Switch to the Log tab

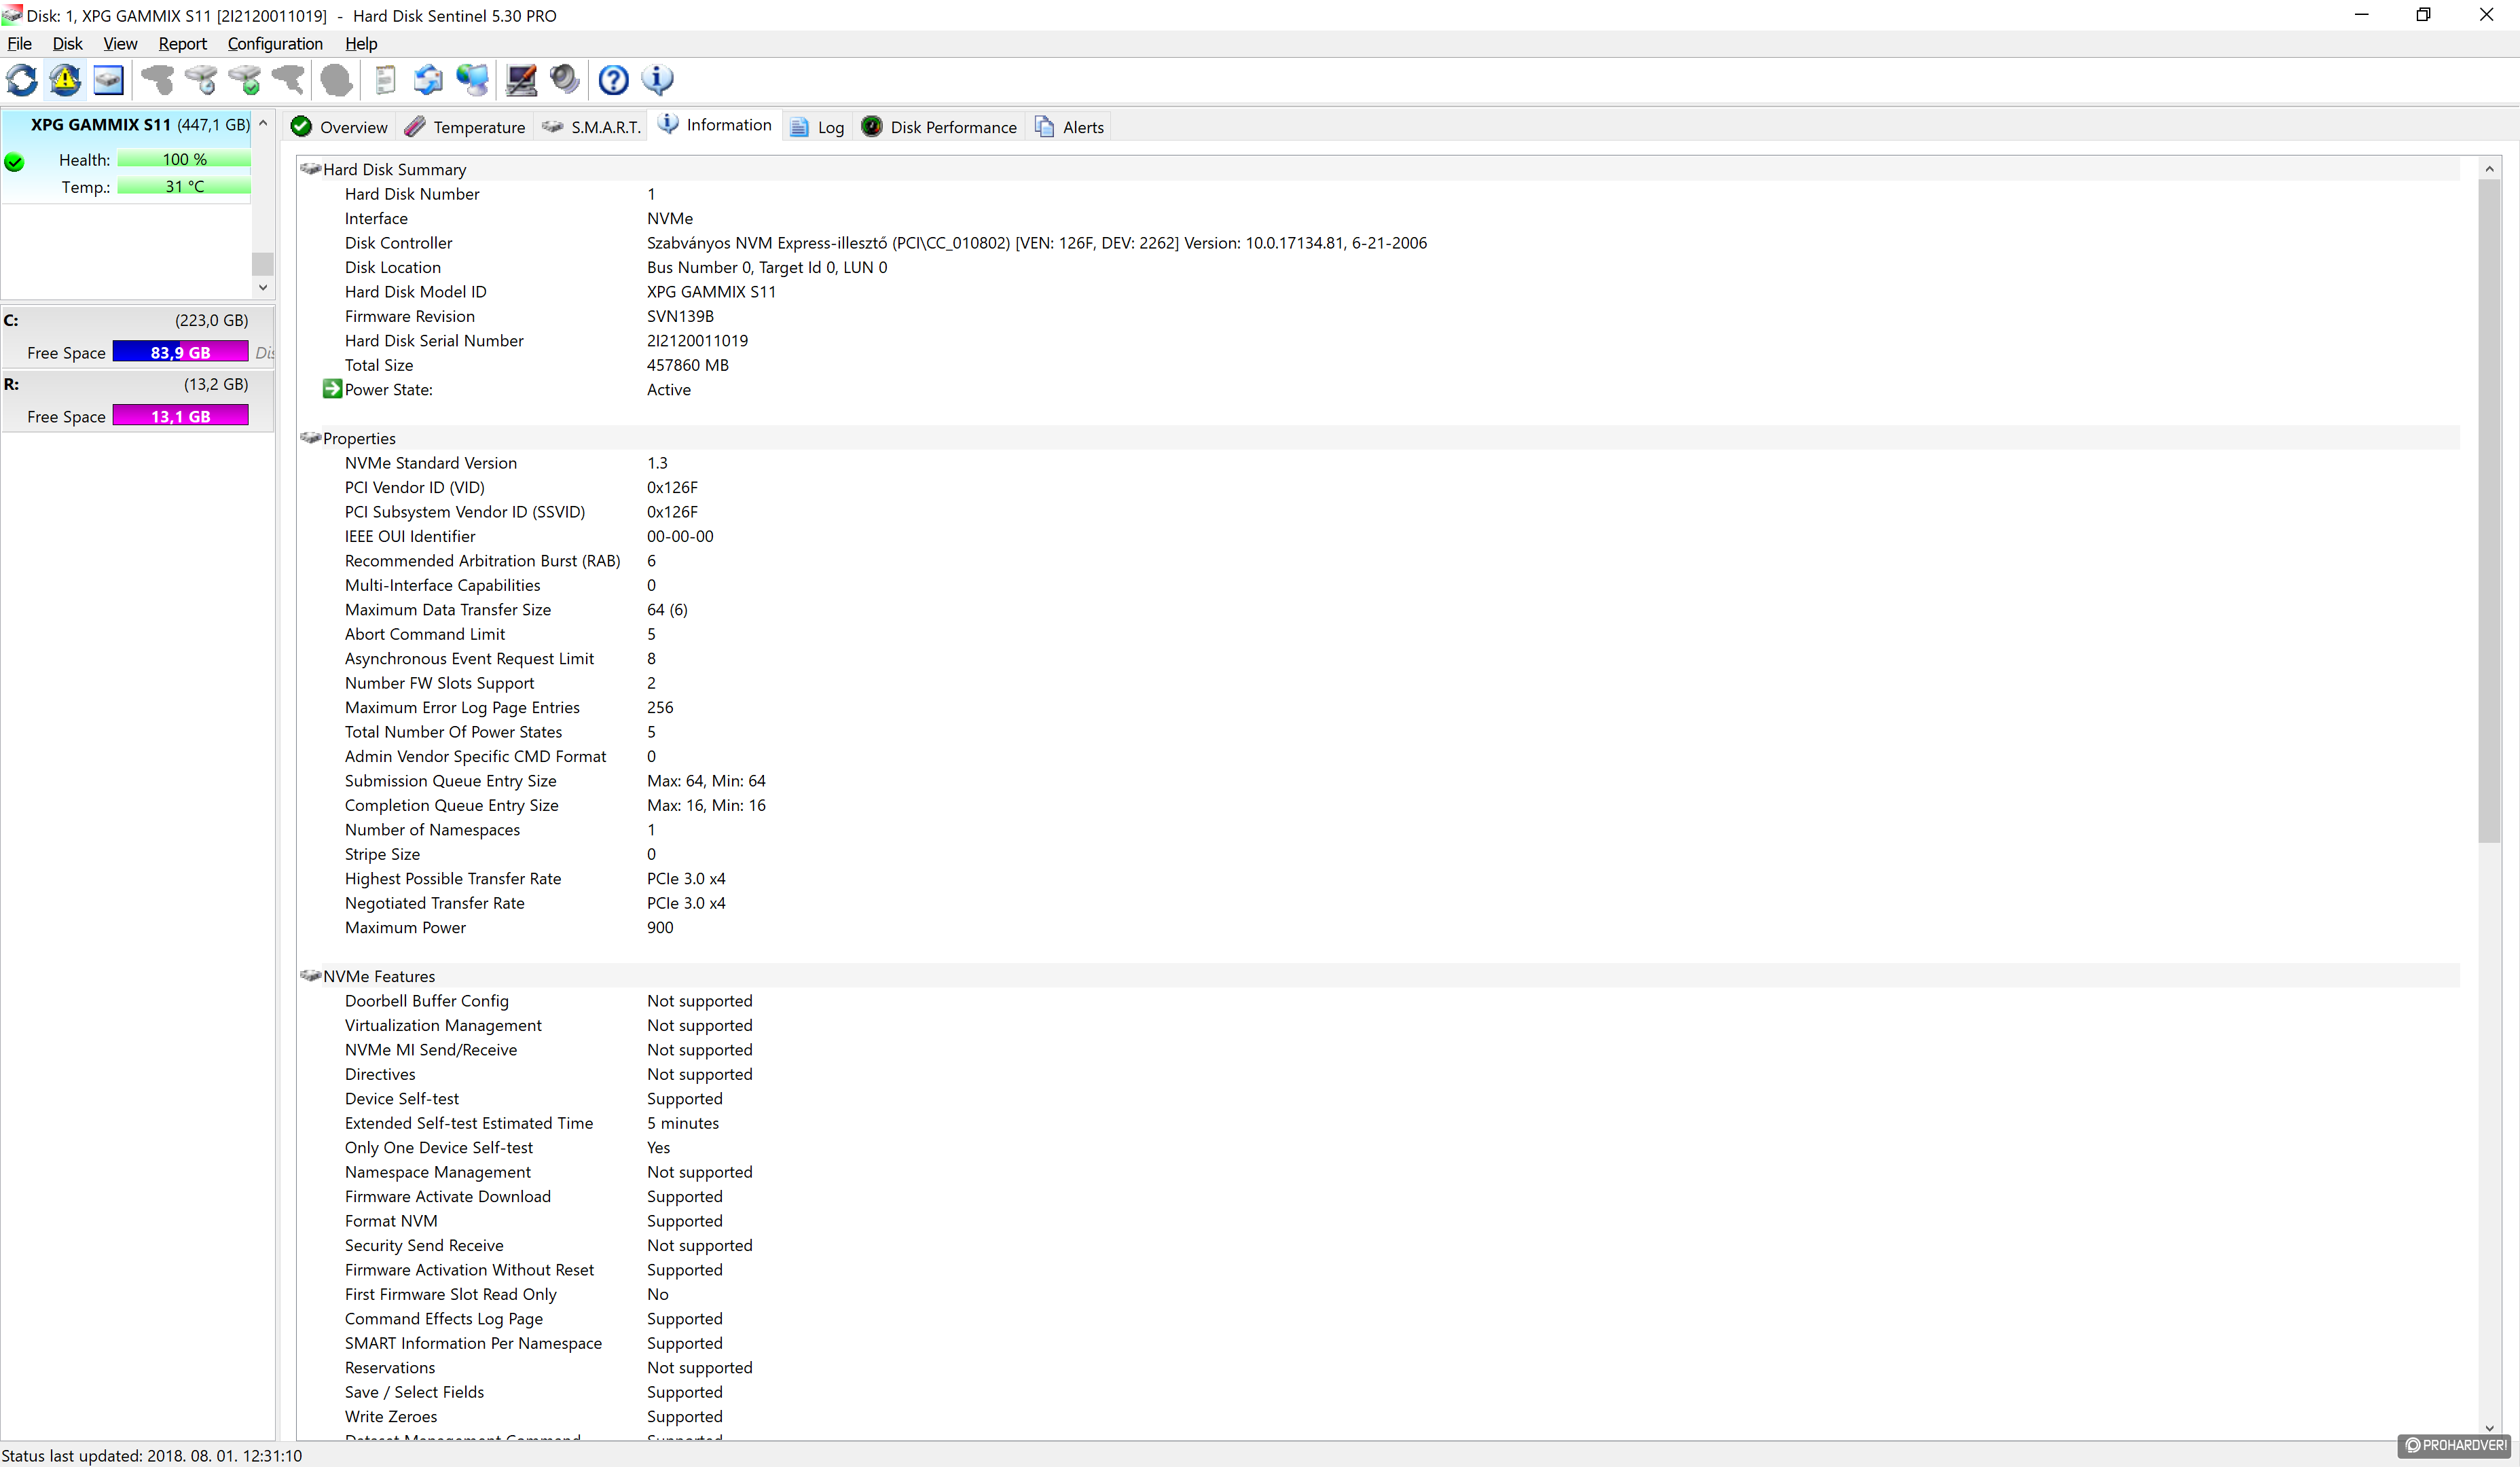[817, 127]
